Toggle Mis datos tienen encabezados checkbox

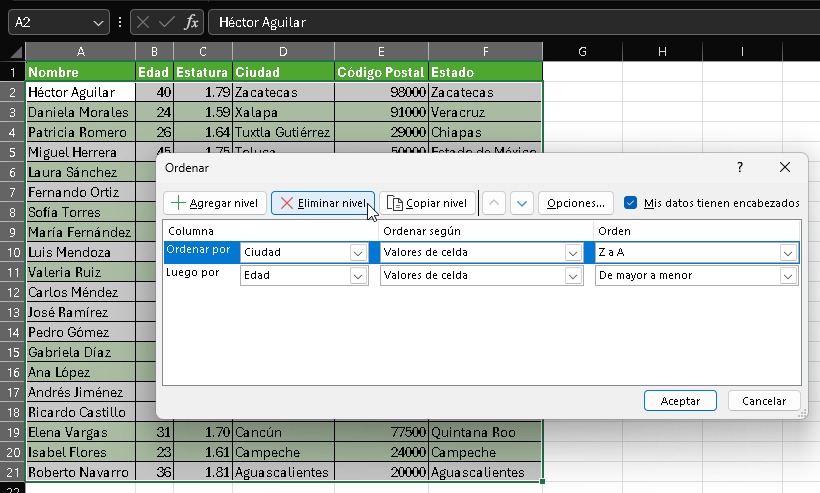630,203
